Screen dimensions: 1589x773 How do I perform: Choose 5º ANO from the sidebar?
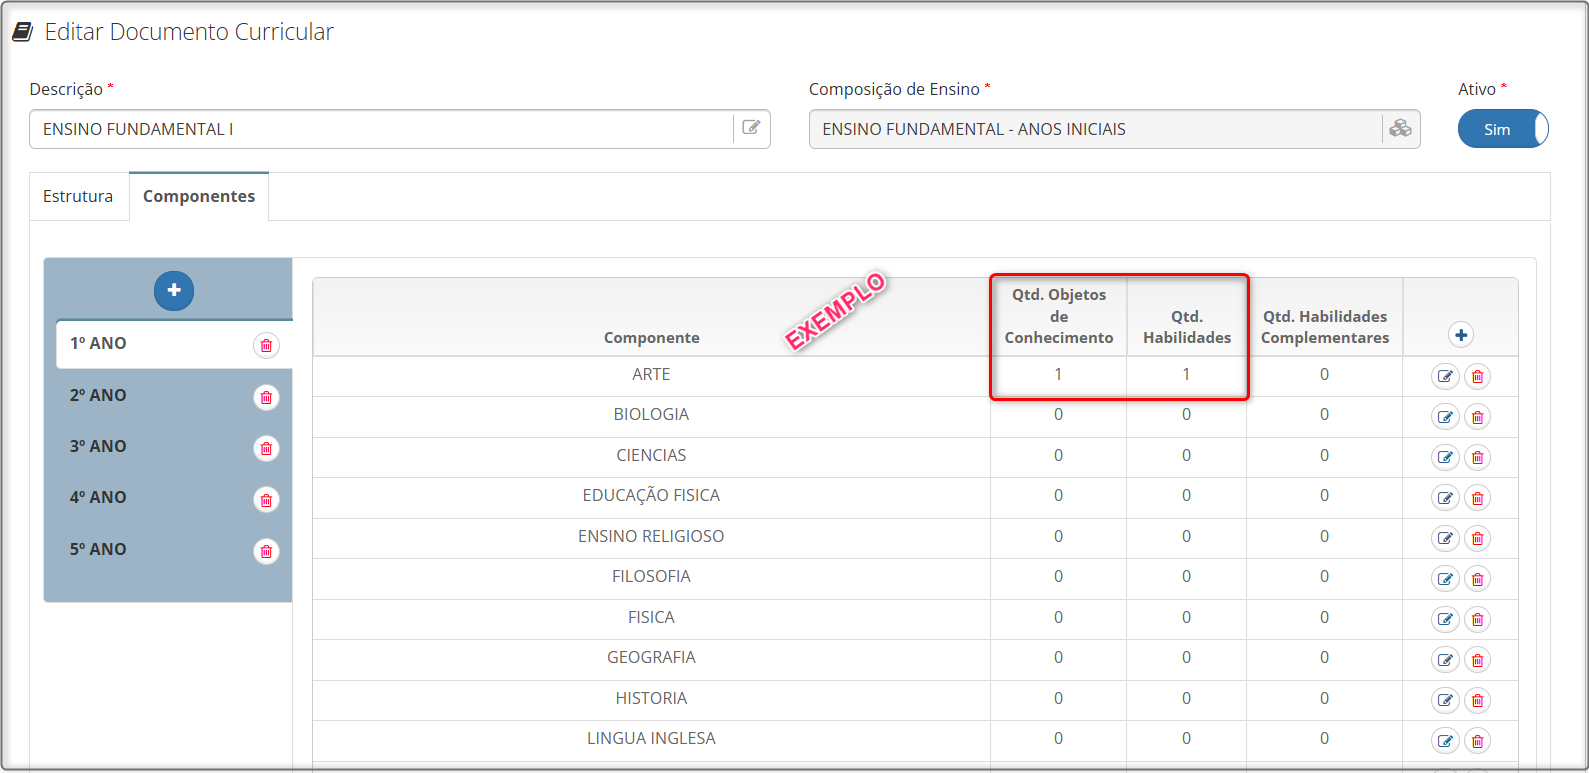click(98, 549)
